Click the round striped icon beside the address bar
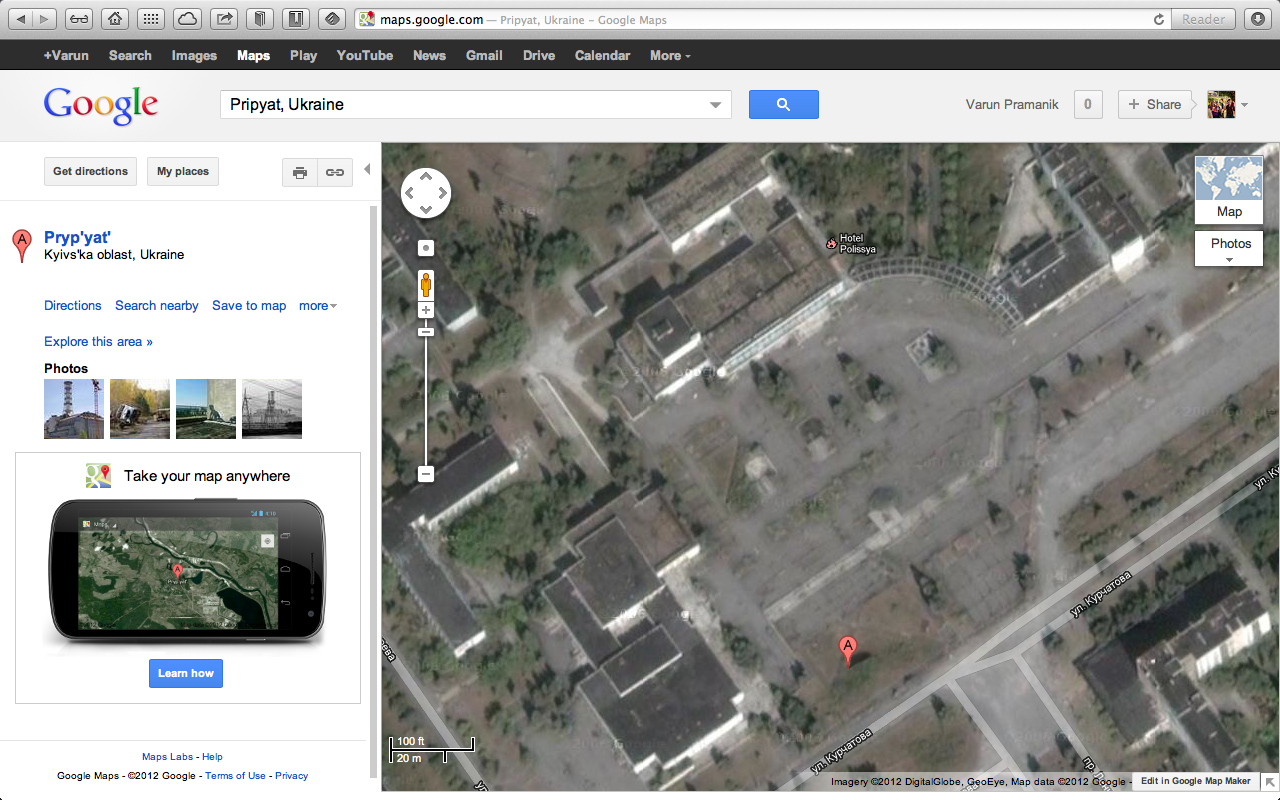The image size is (1280, 800). click(332, 19)
